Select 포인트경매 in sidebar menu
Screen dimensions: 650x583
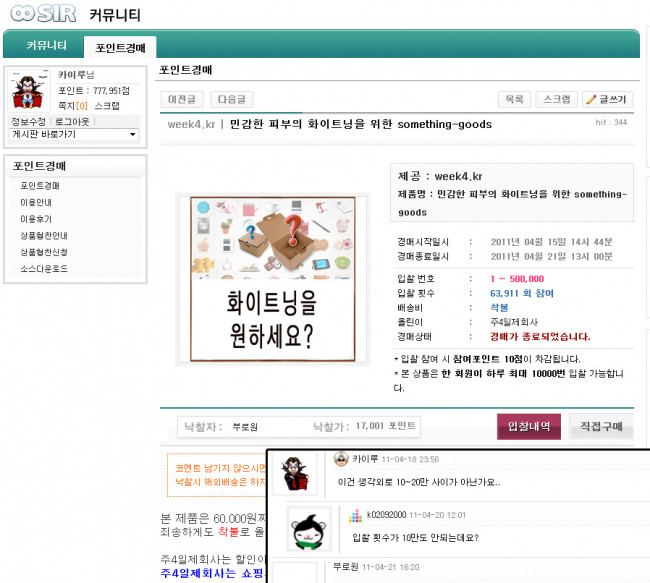coord(40,186)
